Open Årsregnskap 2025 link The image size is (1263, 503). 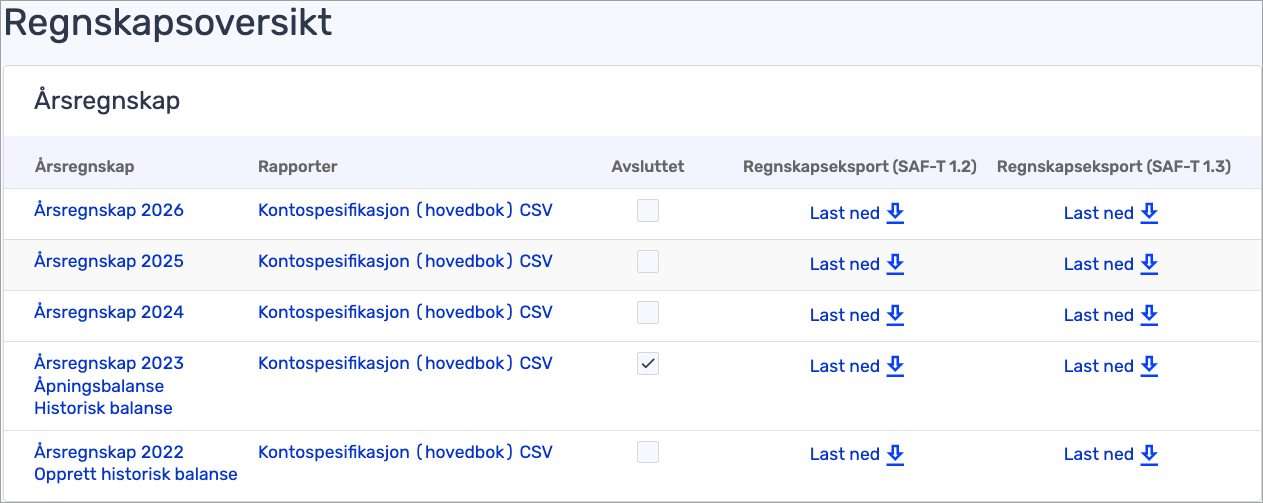pos(109,262)
